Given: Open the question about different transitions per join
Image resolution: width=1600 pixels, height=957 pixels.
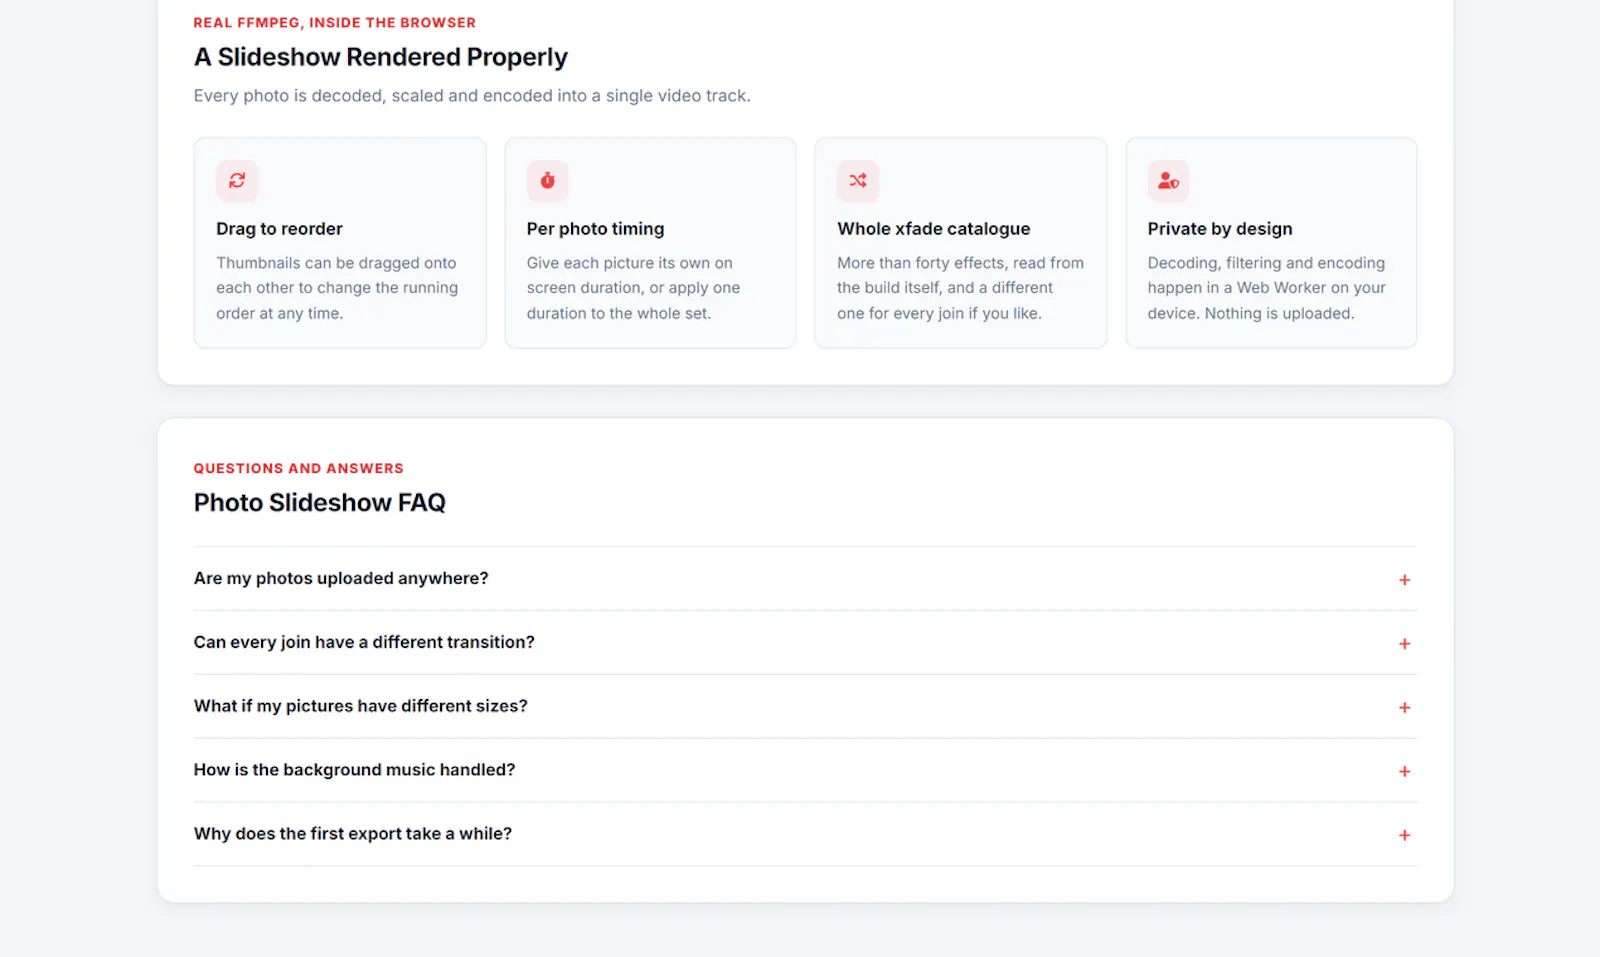Looking at the screenshot, I should point(805,643).
